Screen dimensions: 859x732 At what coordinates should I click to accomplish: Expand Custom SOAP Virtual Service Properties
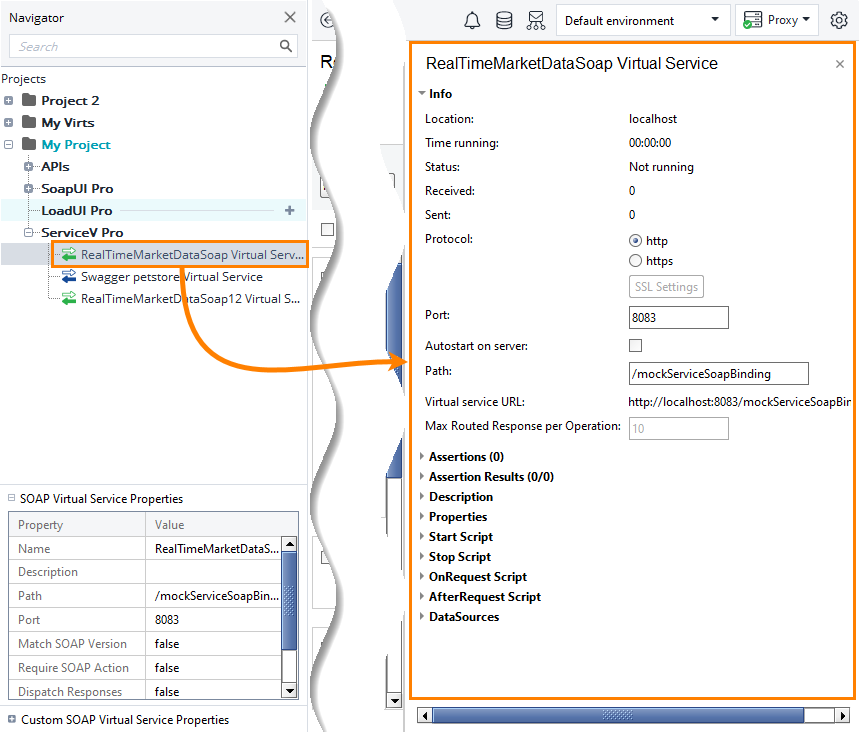tap(12, 719)
